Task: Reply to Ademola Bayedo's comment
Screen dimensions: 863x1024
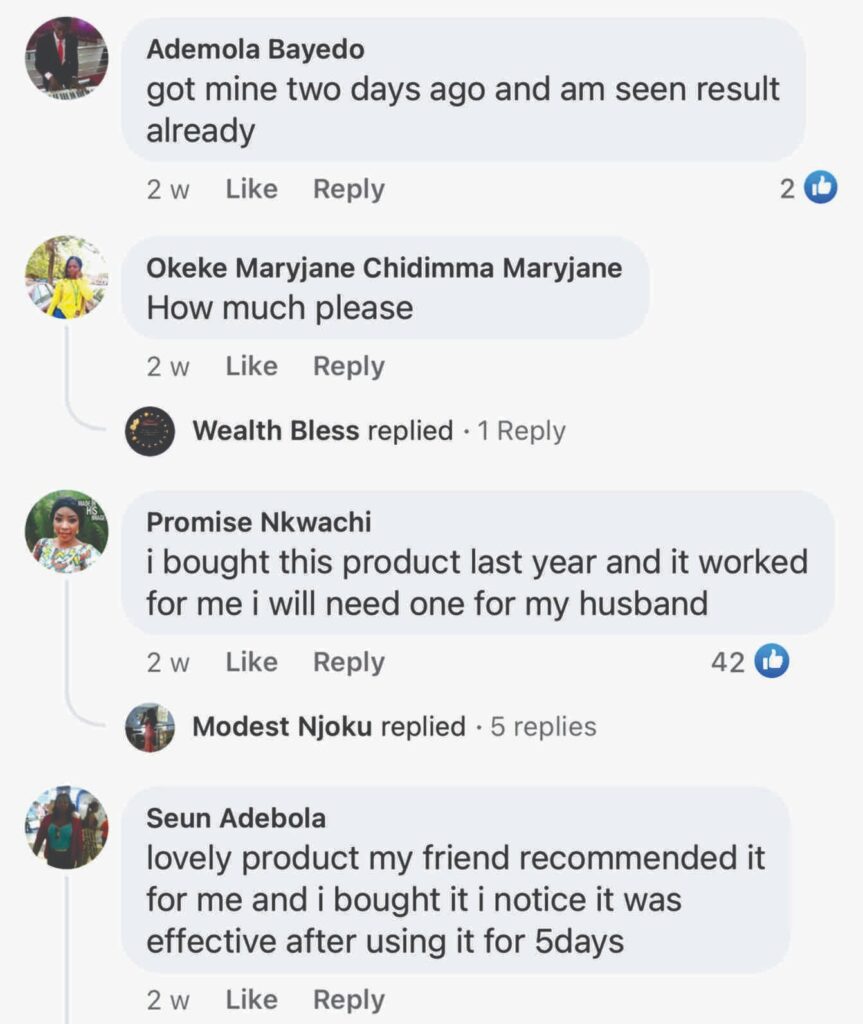Action: tap(348, 189)
